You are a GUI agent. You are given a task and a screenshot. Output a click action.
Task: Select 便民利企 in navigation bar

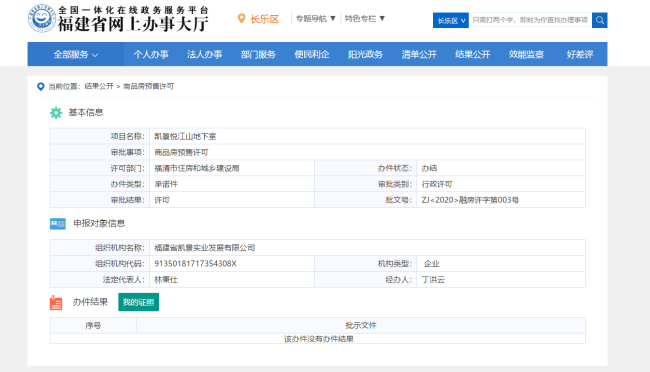pos(312,54)
